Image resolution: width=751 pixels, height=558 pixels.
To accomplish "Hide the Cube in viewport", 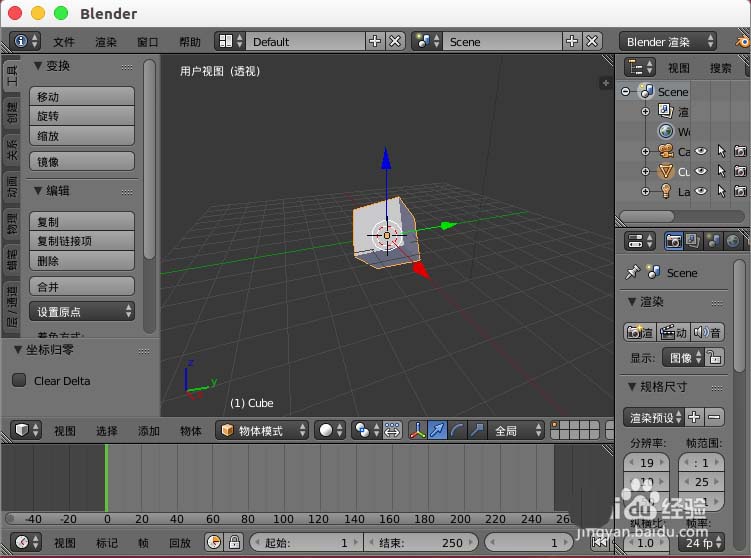I will pos(701,171).
